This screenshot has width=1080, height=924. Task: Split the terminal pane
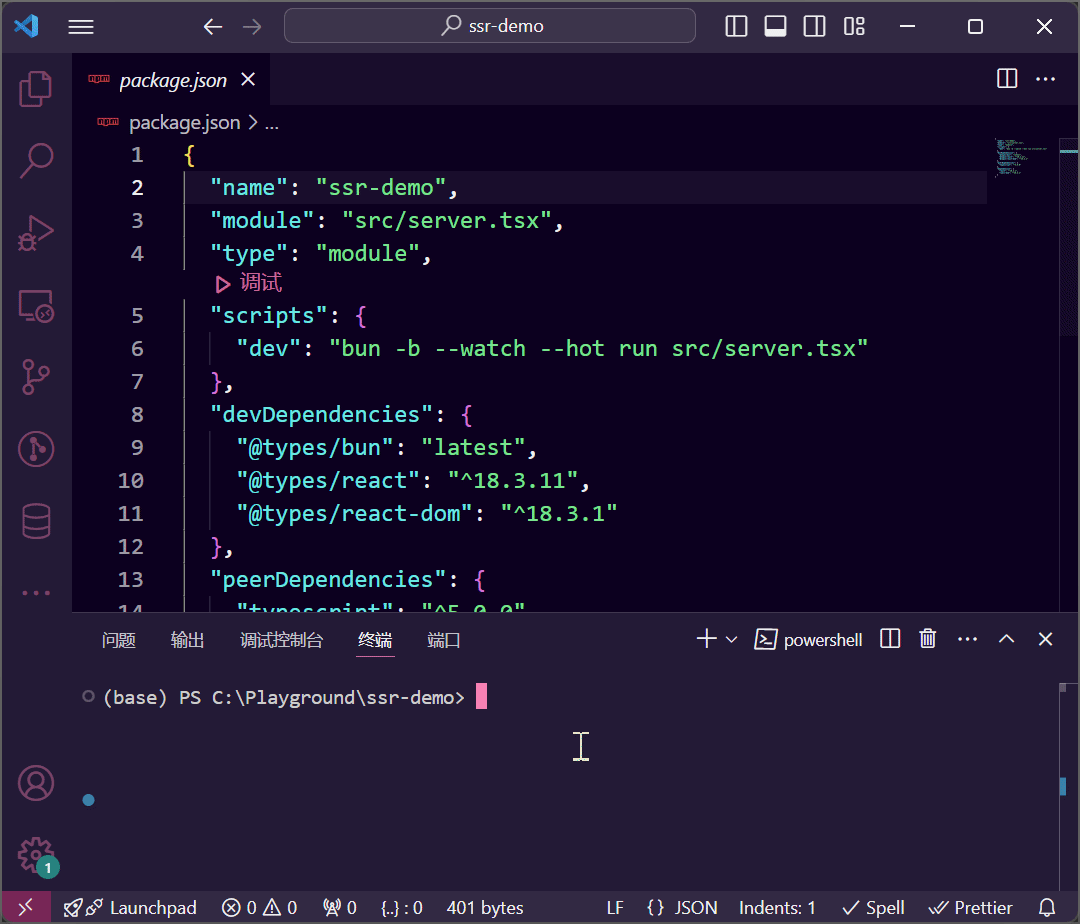point(890,639)
